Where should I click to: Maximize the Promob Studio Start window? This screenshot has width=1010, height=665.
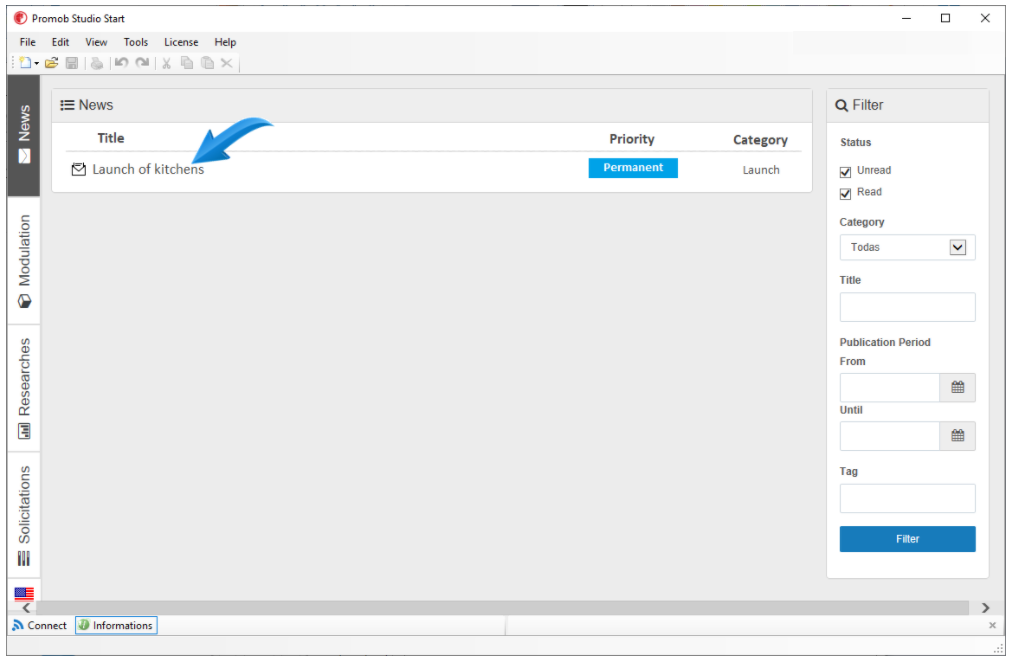click(x=946, y=18)
